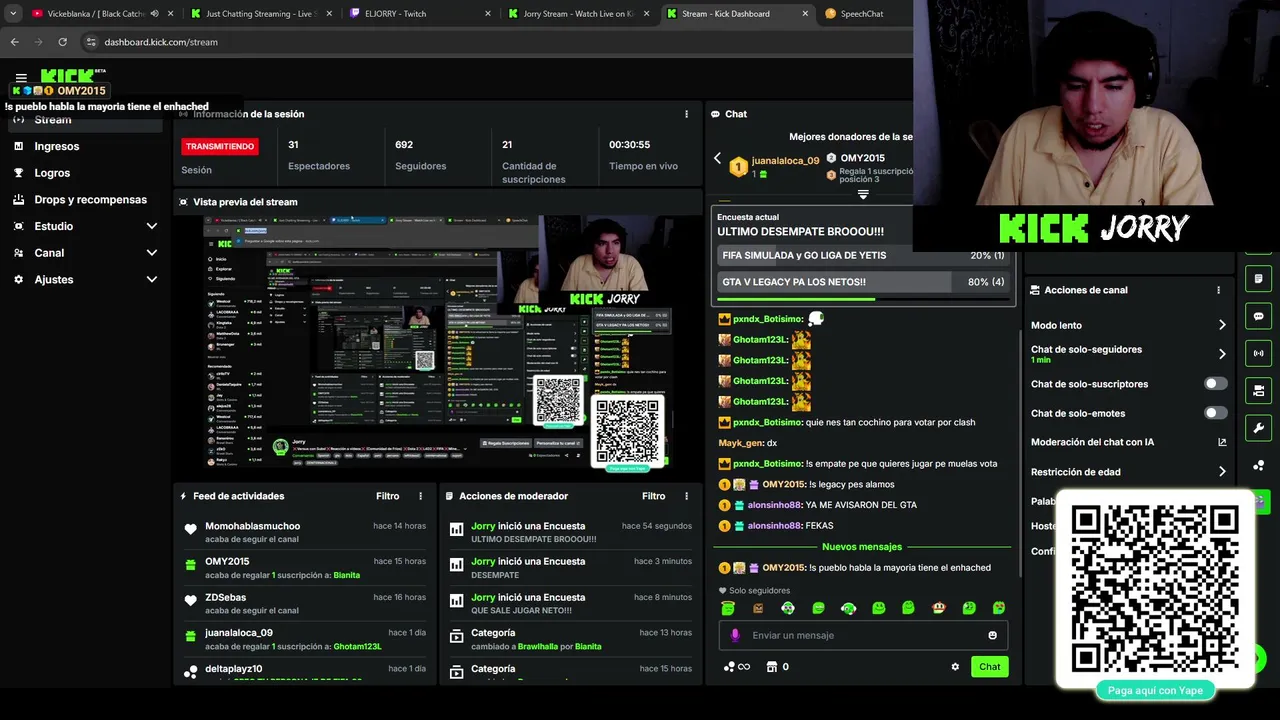Click Ghotam123L link in activity feed
The height and width of the screenshot is (720, 1280).
coord(358,646)
